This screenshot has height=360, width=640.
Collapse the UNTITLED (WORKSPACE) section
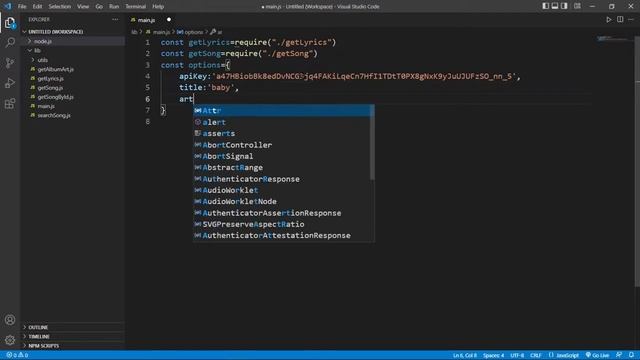pyautogui.click(x=73, y=32)
